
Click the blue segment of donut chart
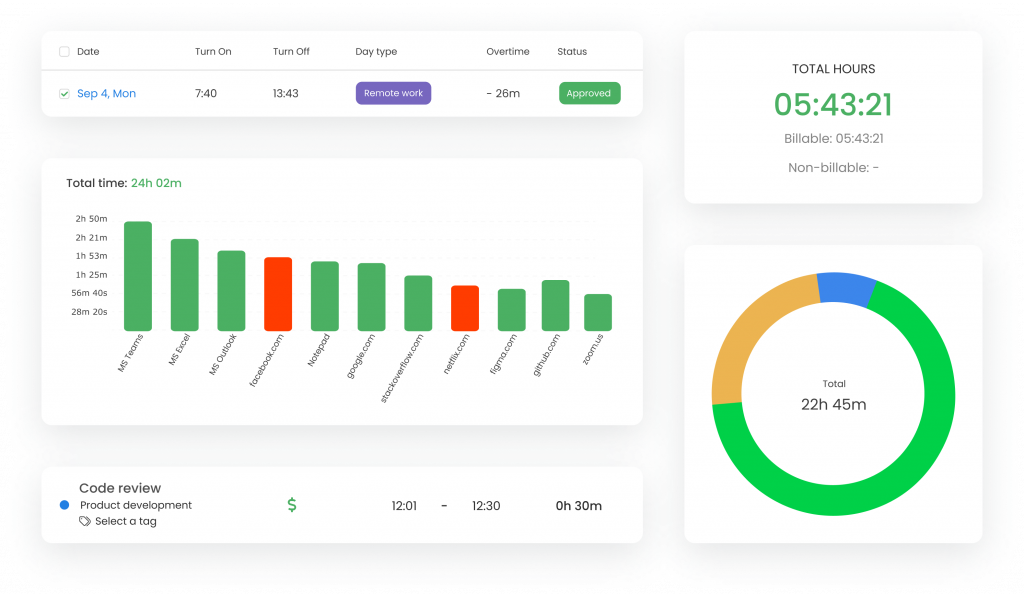pyautogui.click(x=845, y=287)
